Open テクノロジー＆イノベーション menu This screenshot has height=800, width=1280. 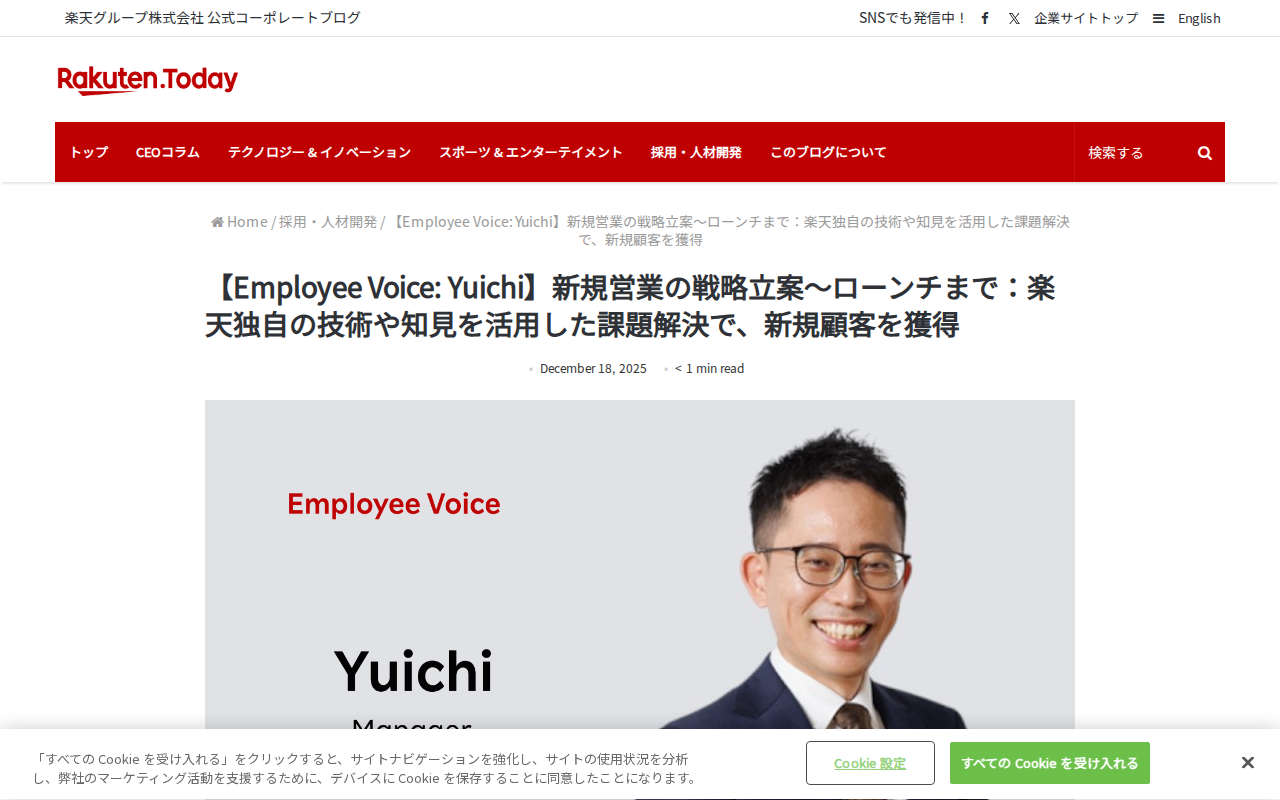[x=319, y=152]
